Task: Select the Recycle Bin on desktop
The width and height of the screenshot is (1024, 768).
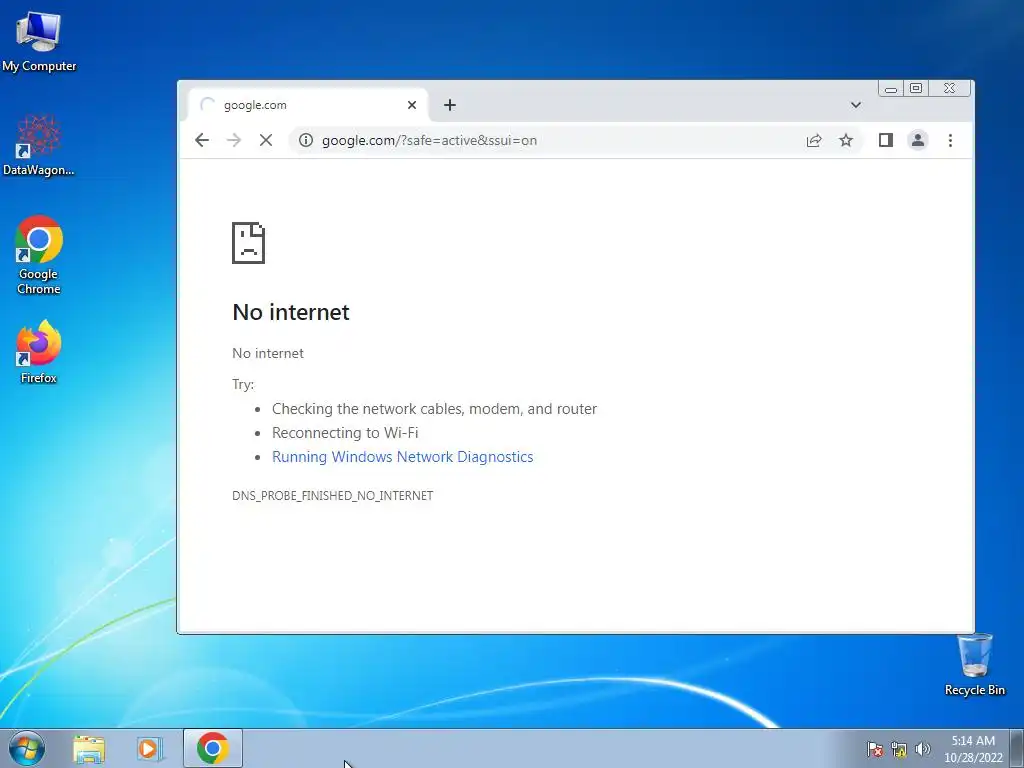Action: click(x=974, y=665)
